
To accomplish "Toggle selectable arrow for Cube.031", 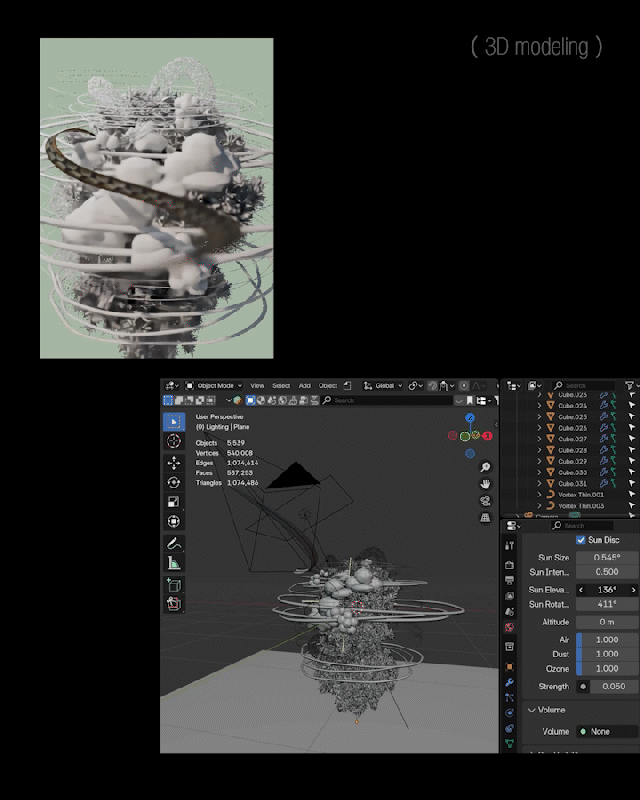I will [631, 483].
